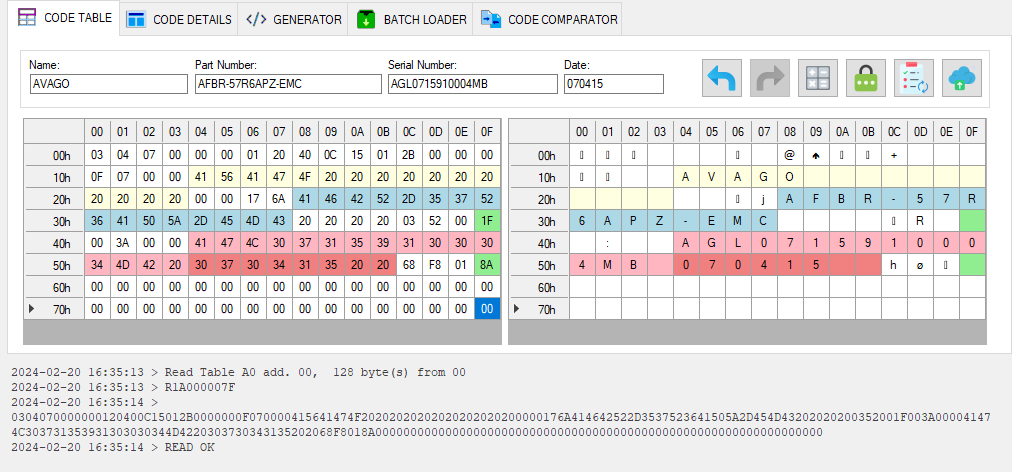Click the checklist clipboard icon
Screen dimensions: 1012x472
pos(914,78)
